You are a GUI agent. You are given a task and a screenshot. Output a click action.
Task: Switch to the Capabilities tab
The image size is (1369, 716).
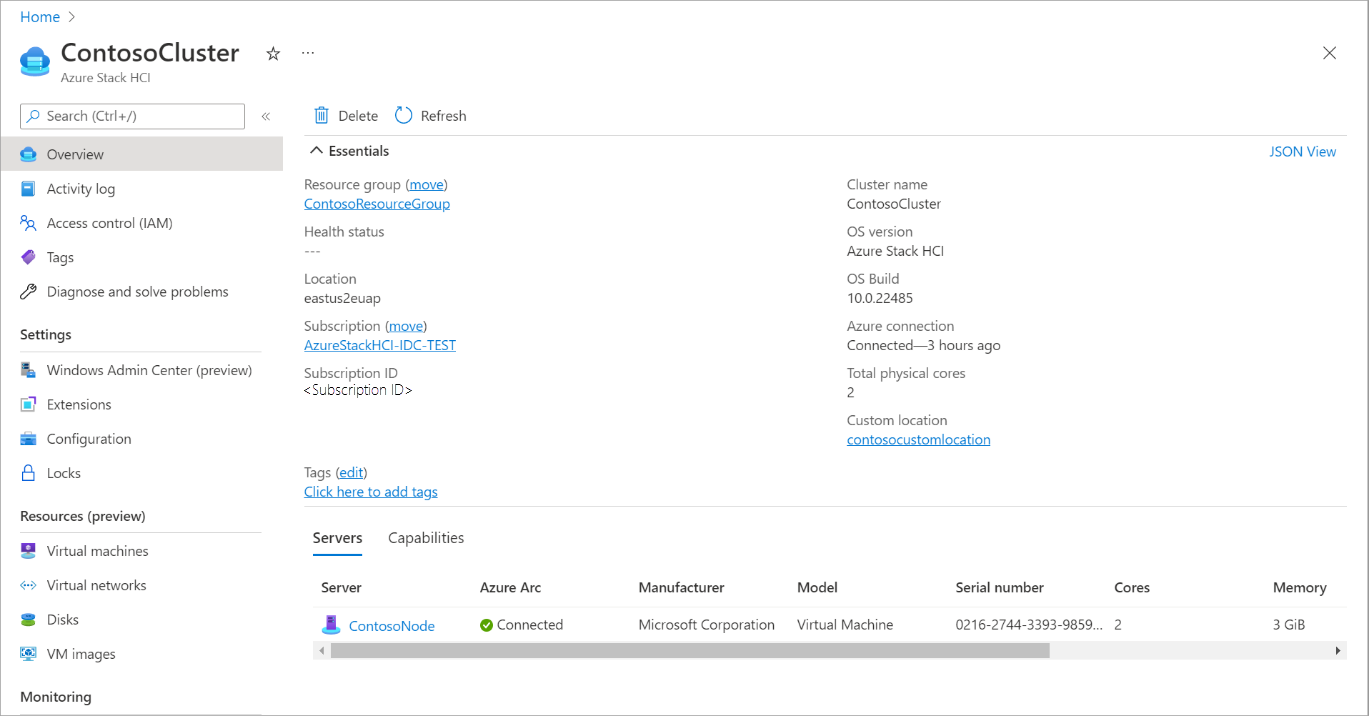pyautogui.click(x=426, y=538)
